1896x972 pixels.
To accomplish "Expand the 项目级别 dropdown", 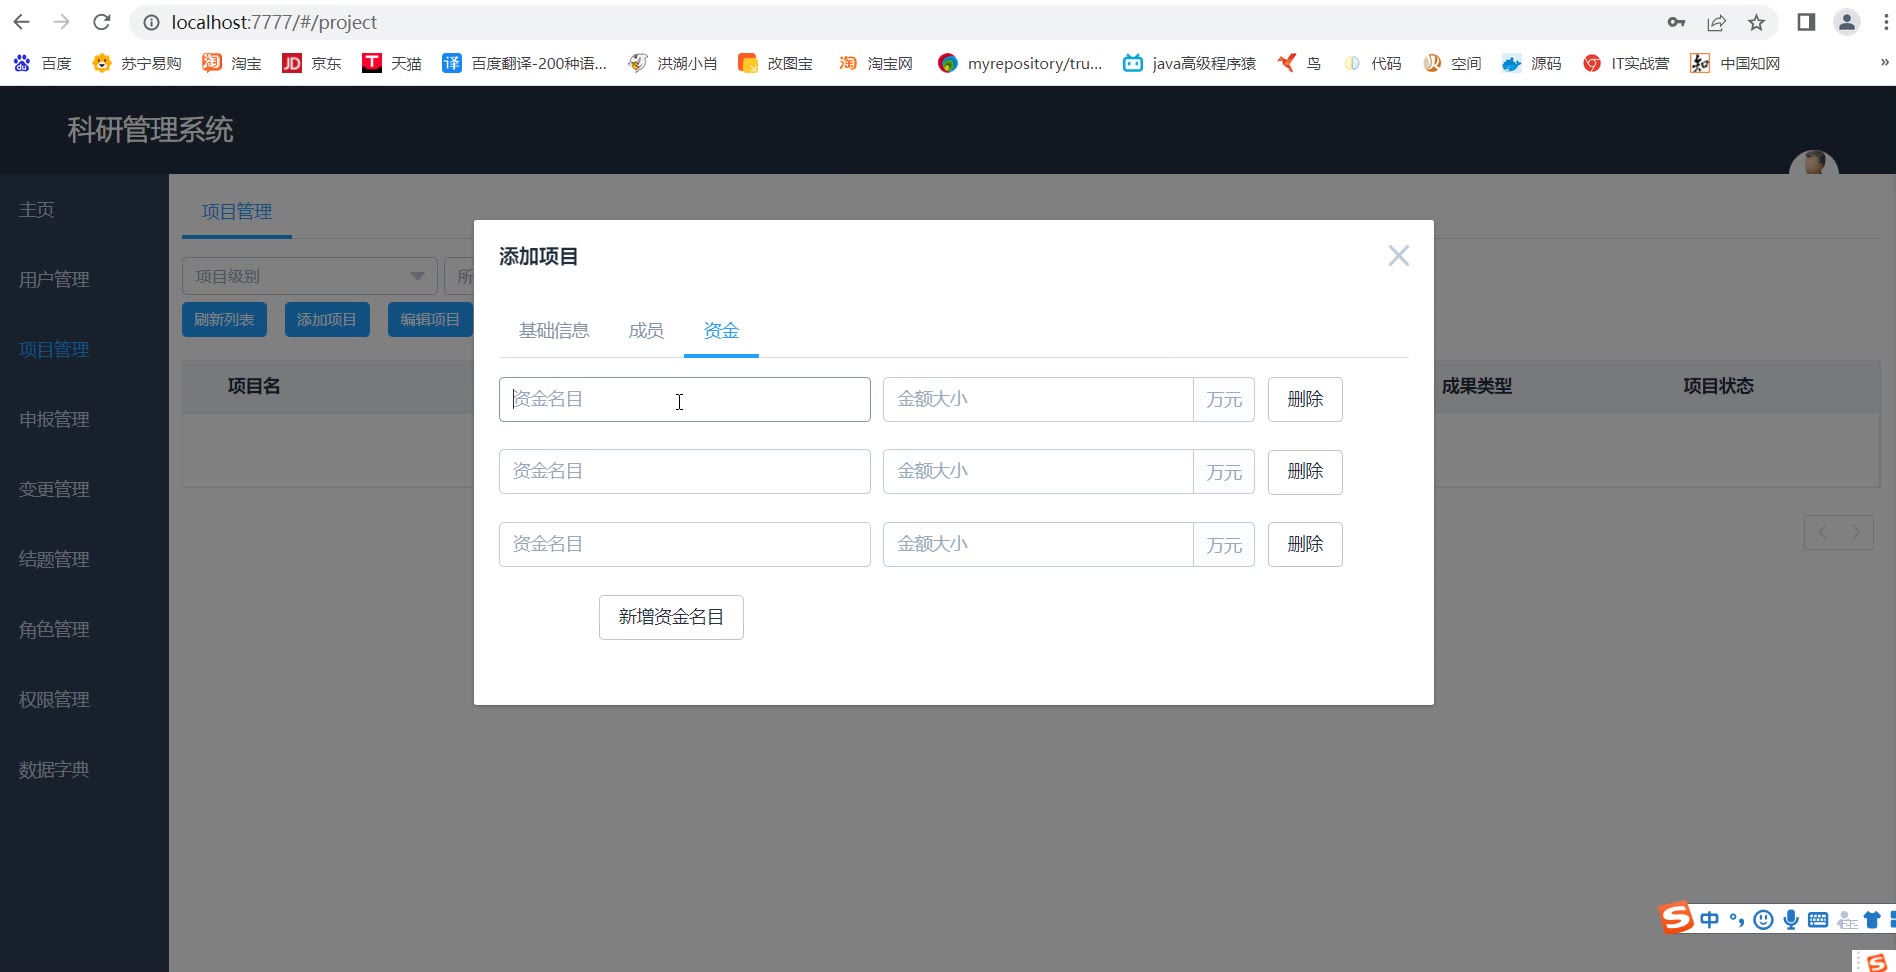I will (309, 276).
